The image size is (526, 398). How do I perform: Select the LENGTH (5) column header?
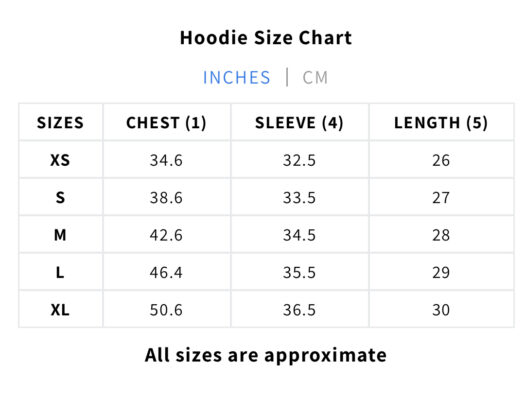click(x=441, y=123)
